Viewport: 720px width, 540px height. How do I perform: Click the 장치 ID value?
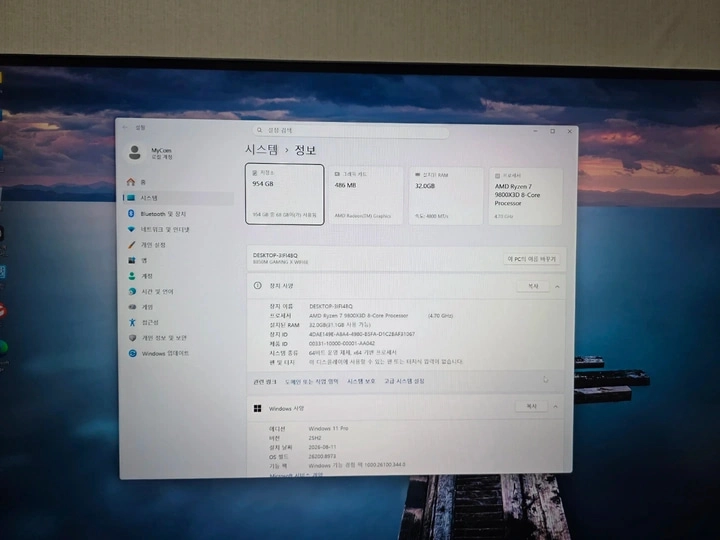[362, 334]
